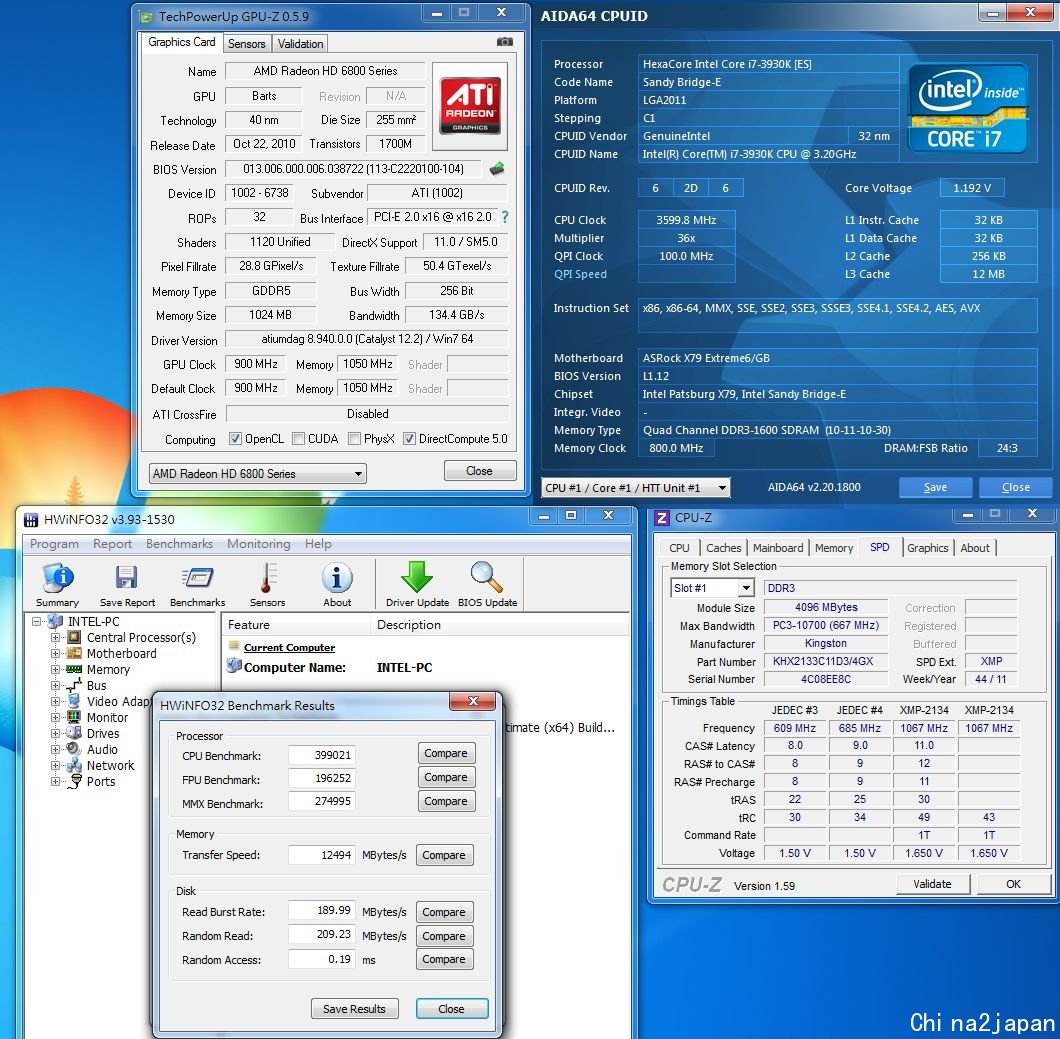Expand the Motherboard tree node
1060x1039 pixels.
[55, 654]
